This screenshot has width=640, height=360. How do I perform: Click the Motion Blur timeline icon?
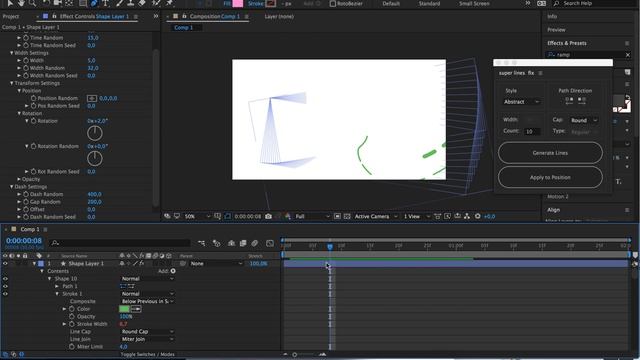254,243
